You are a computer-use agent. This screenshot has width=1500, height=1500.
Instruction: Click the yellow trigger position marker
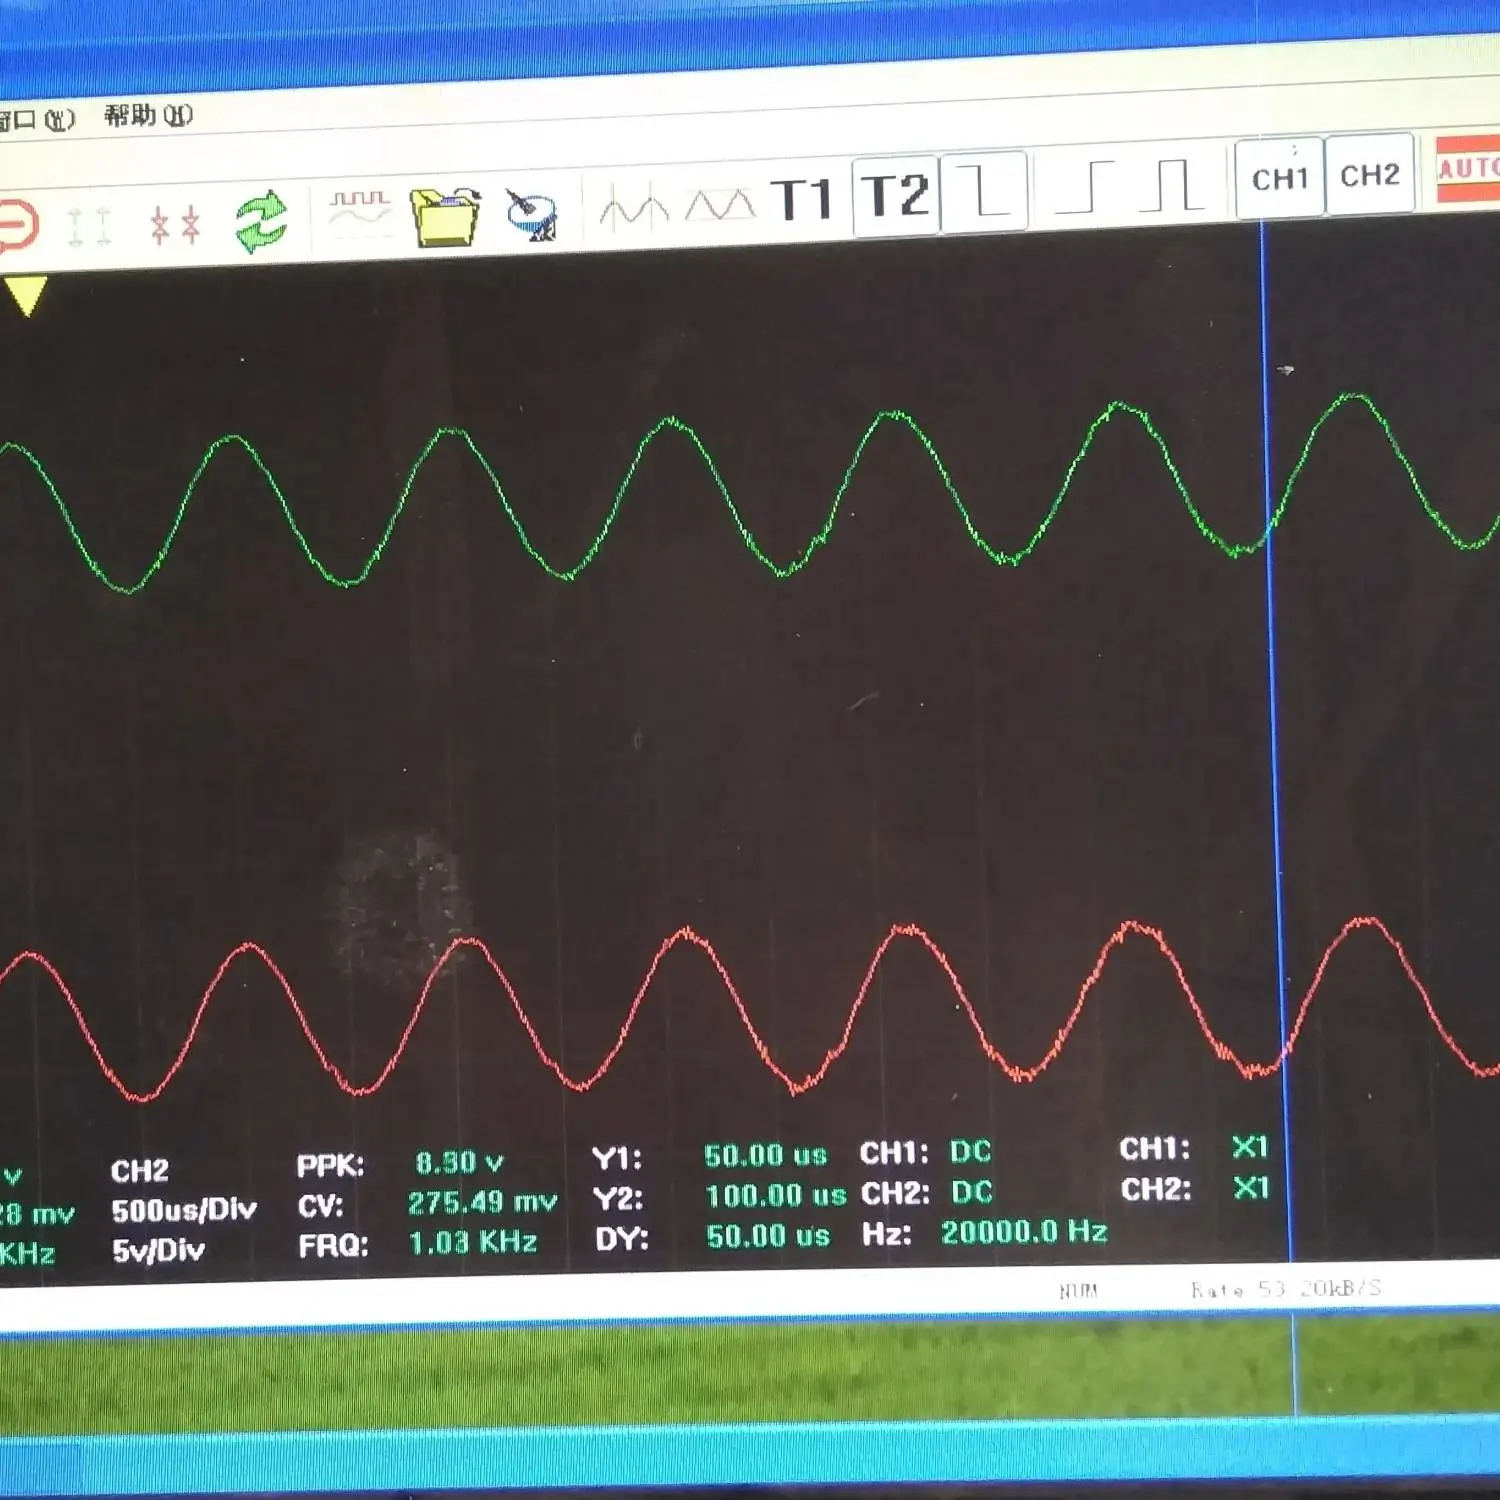pos(26,296)
